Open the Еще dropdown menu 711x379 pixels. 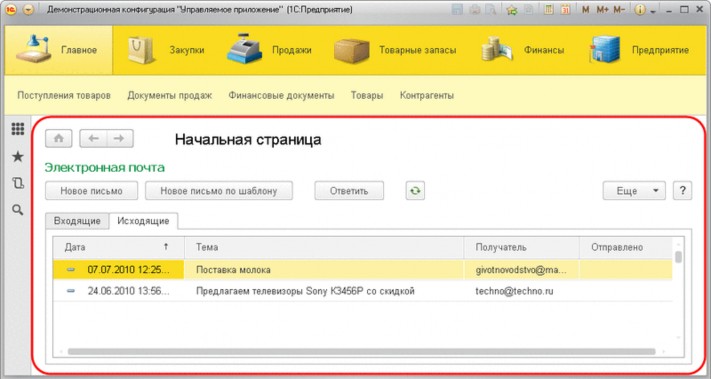[x=634, y=191]
